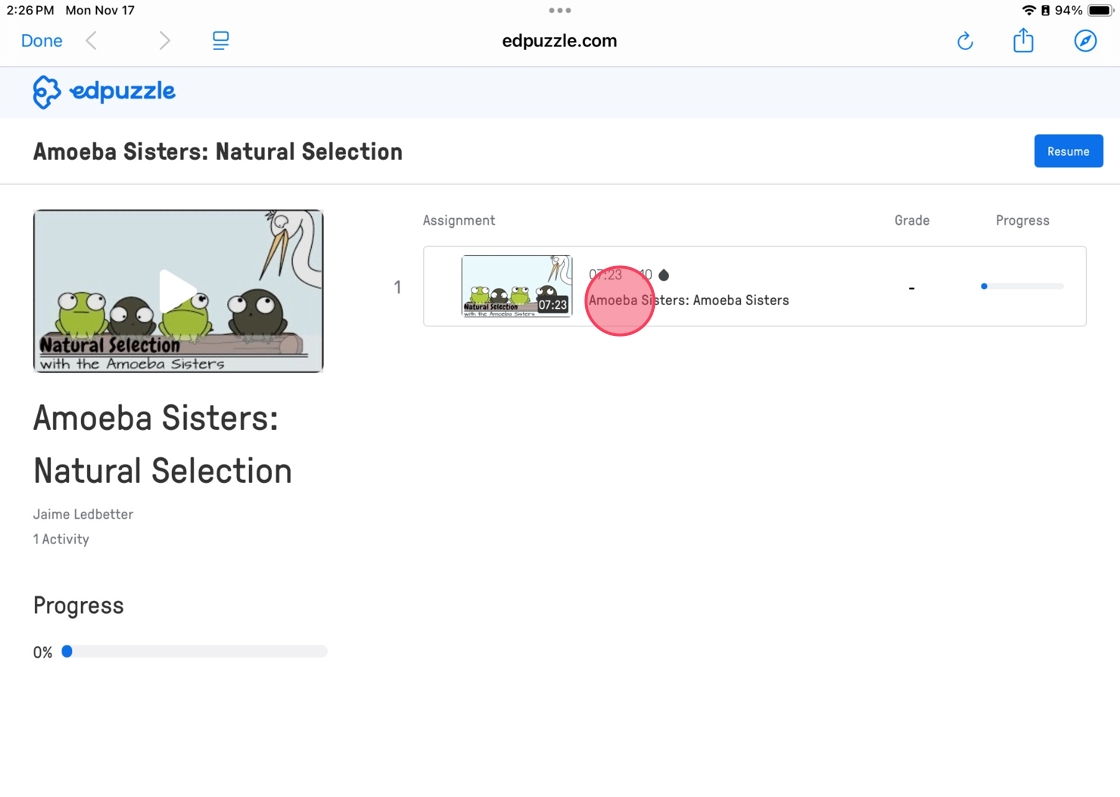Click the Progress column header
This screenshot has width=1120, height=797.
1023,221
